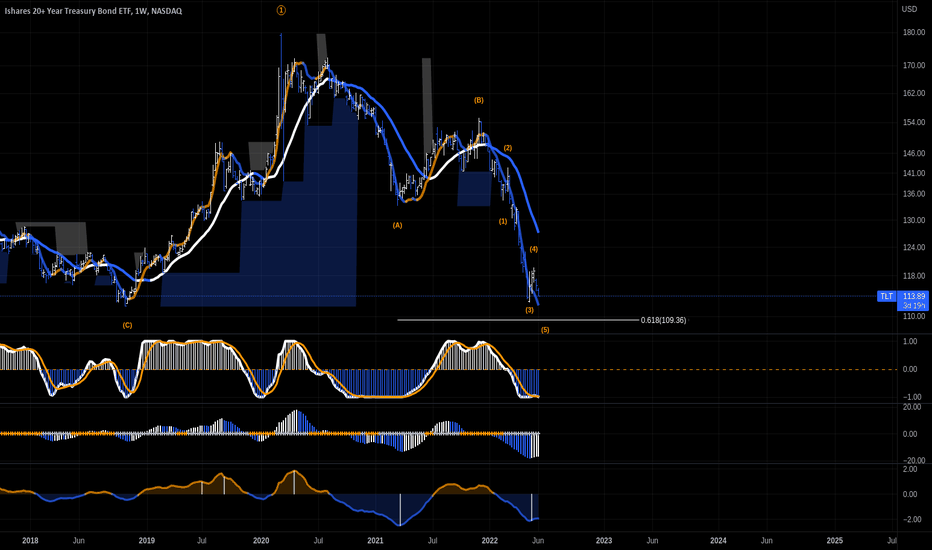Click the 130.00 price axis label
932x550 pixels.
point(914,220)
